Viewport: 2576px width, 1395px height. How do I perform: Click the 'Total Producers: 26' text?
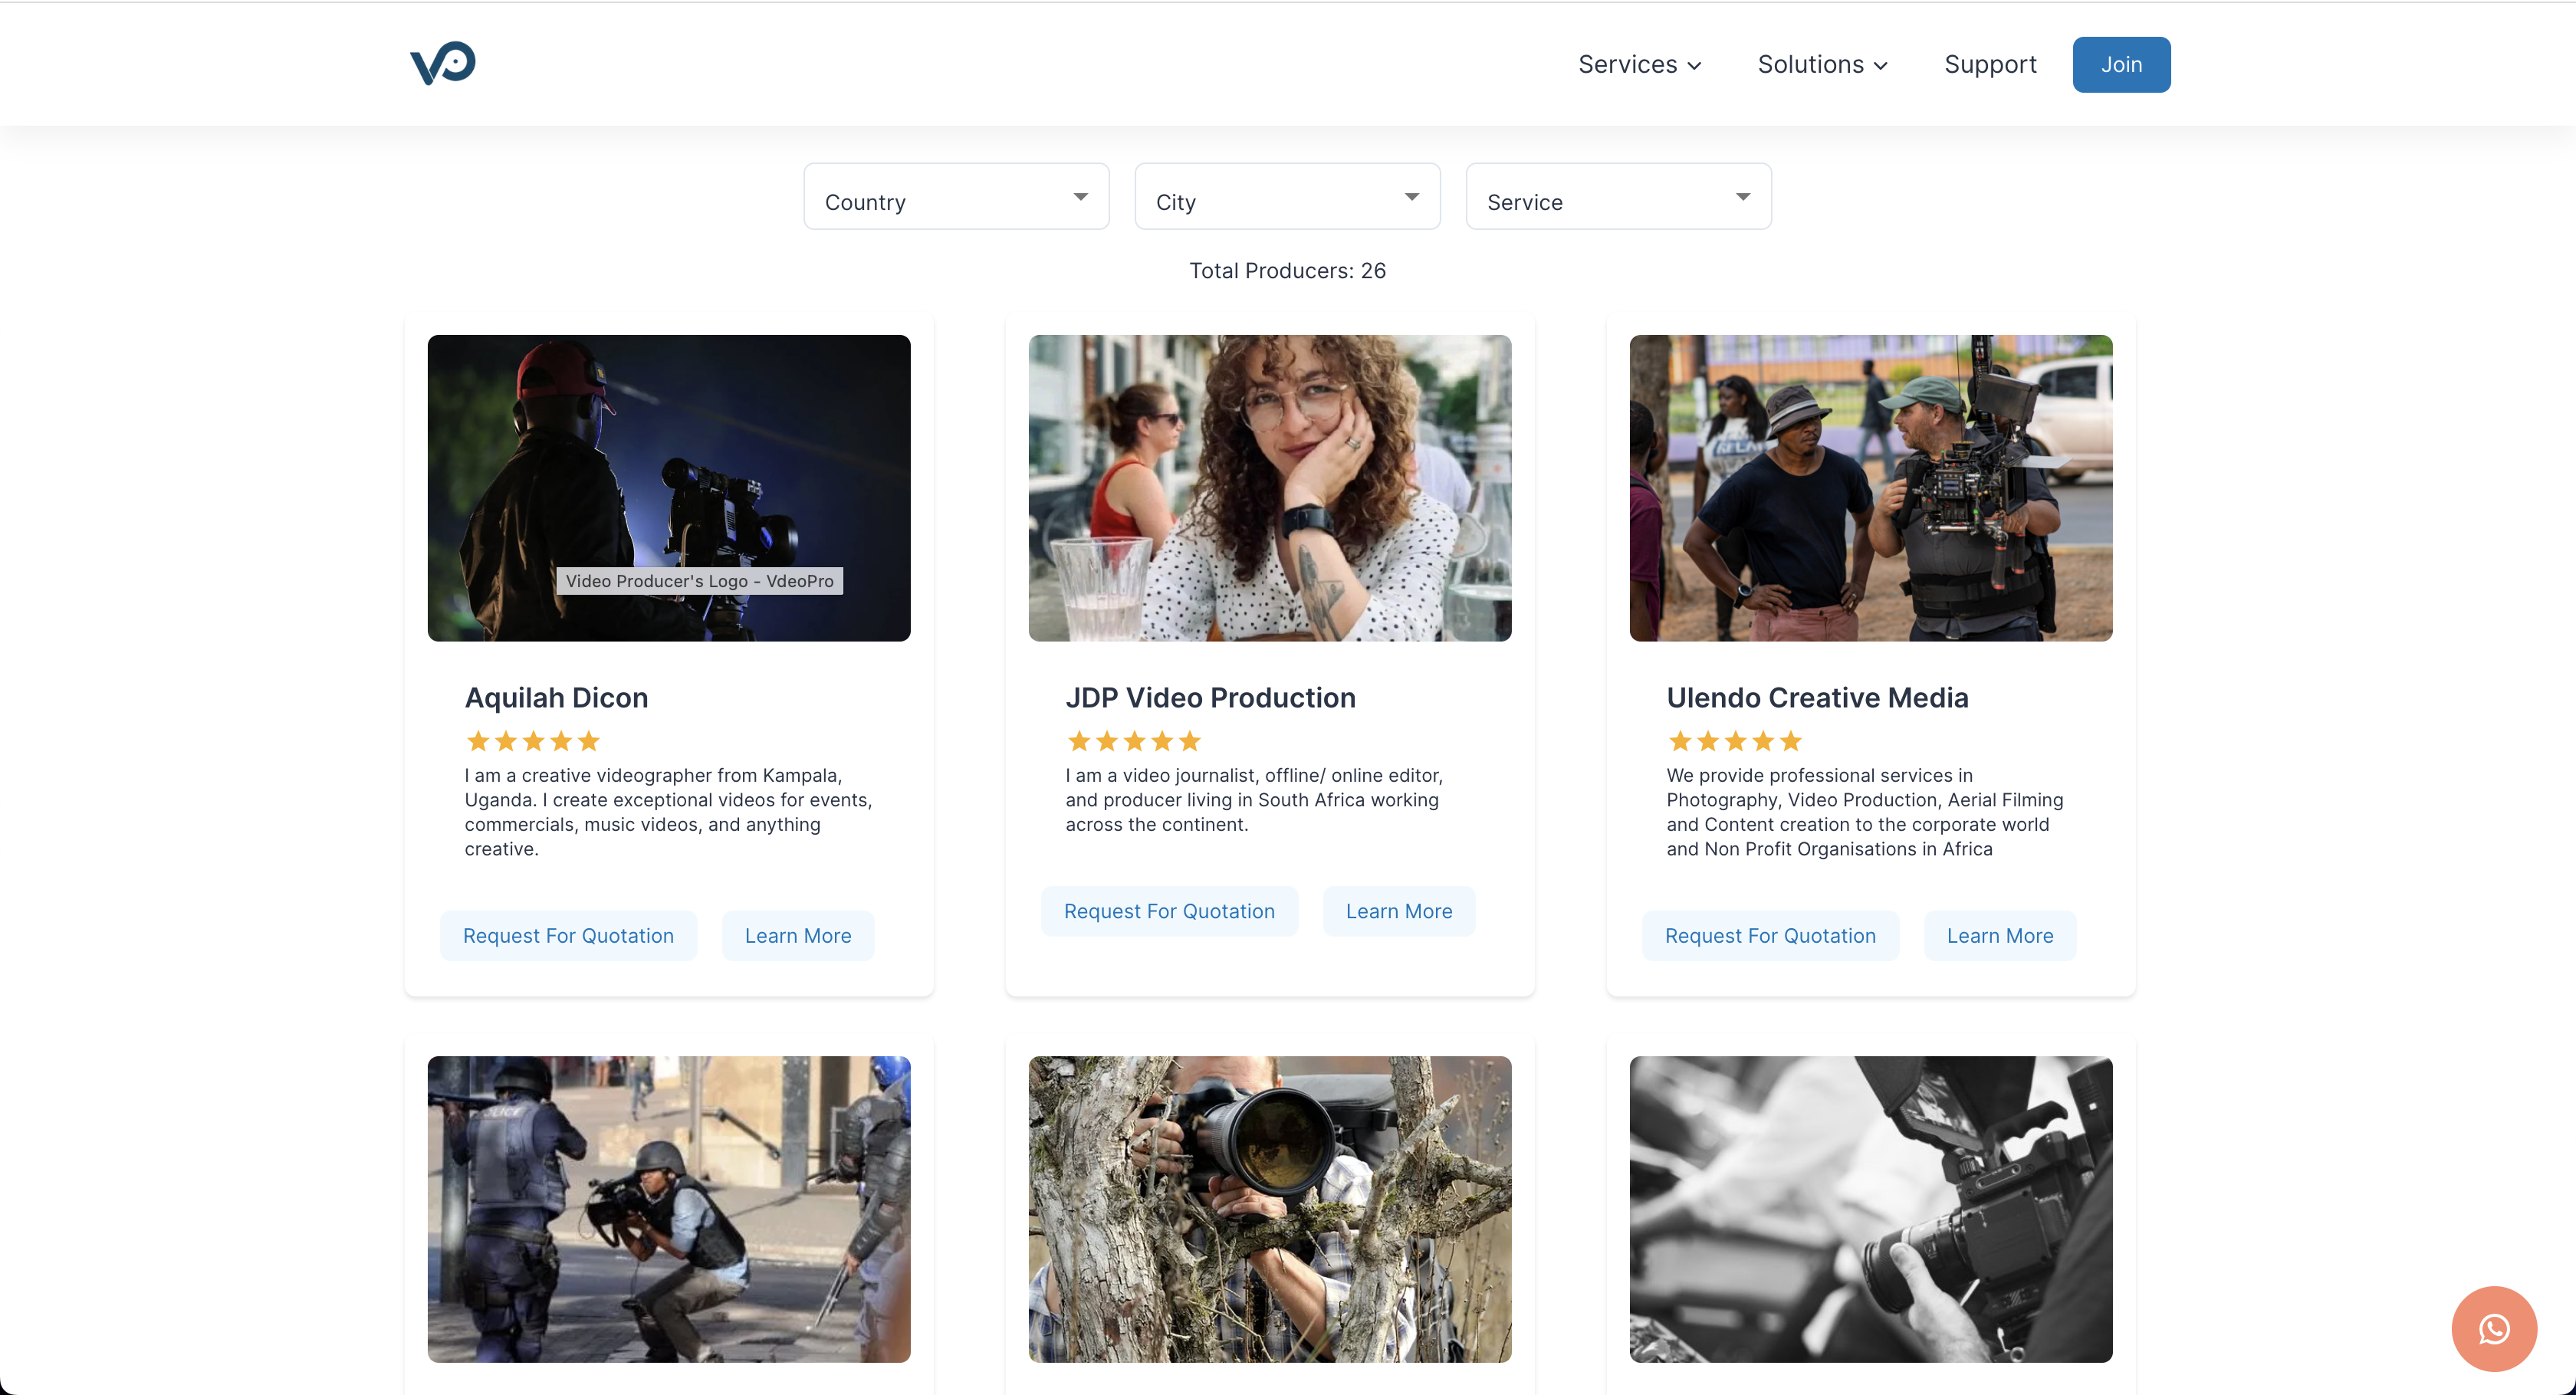[1287, 270]
